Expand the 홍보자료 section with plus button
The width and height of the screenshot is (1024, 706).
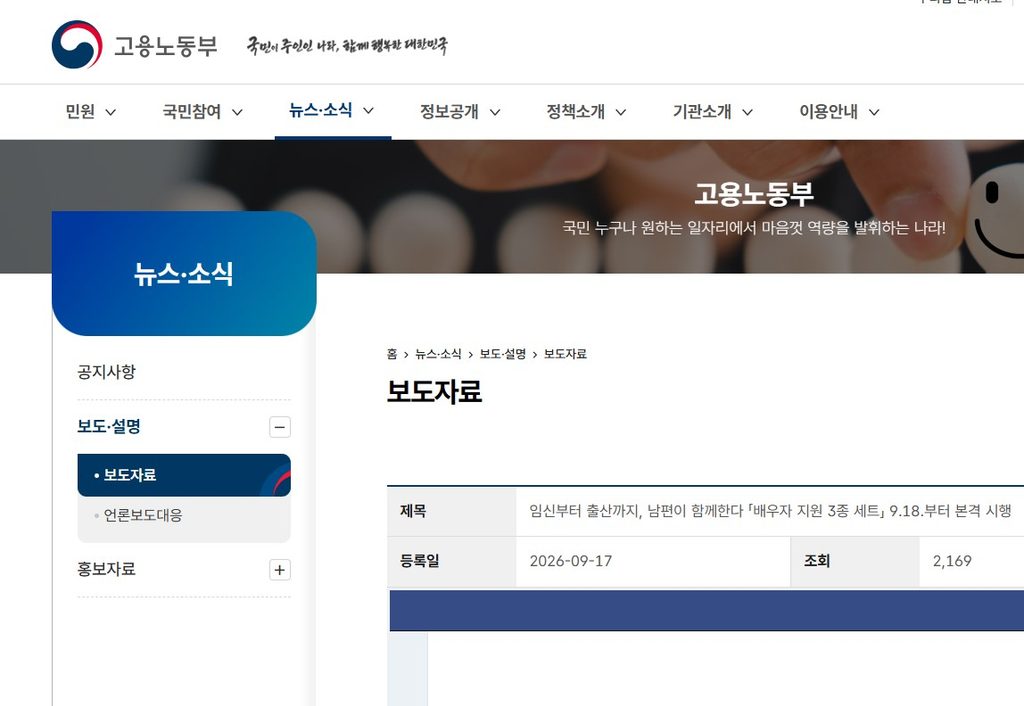[x=280, y=570]
